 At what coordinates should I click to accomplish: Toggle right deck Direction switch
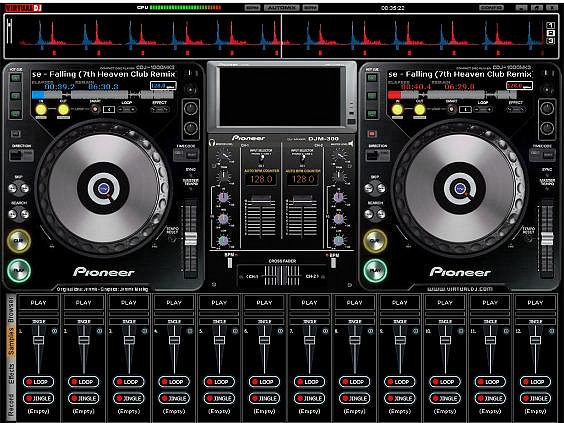[x=378, y=155]
